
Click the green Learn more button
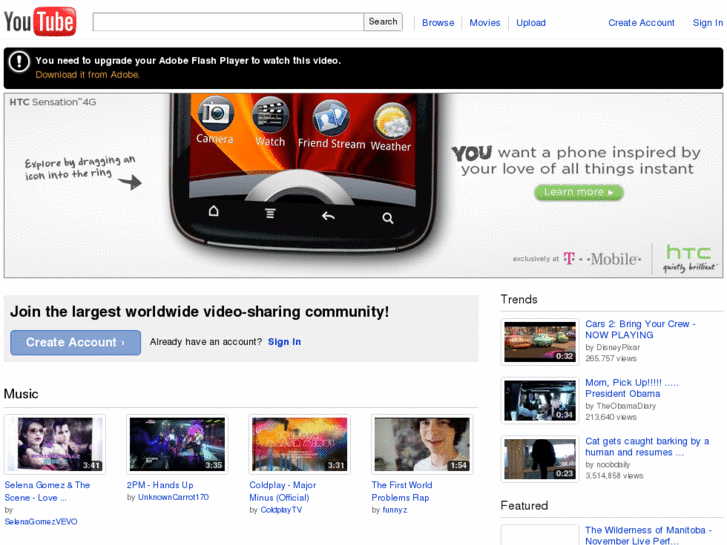pos(579,192)
